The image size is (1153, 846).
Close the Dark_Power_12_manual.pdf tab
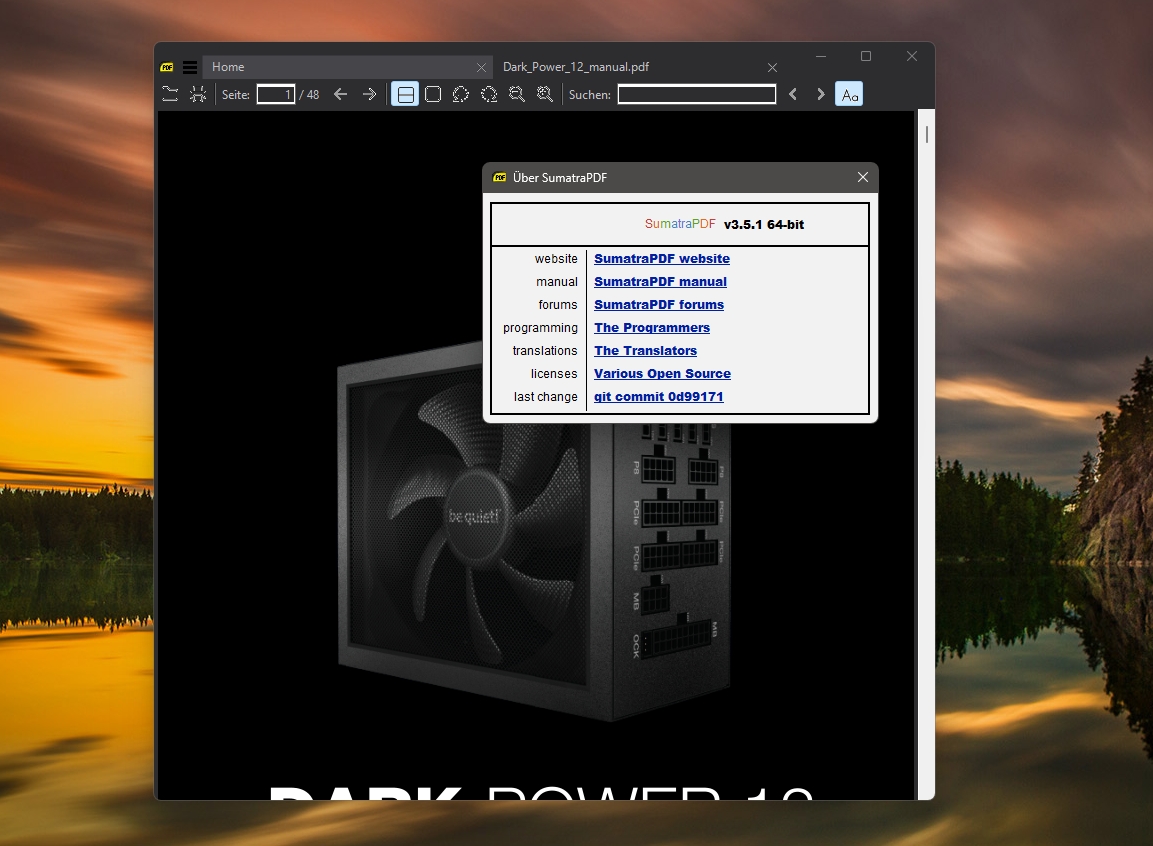pos(772,68)
